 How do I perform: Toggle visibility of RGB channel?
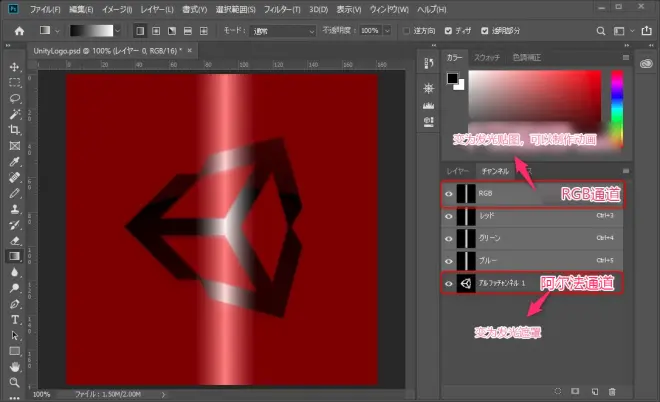pos(449,194)
